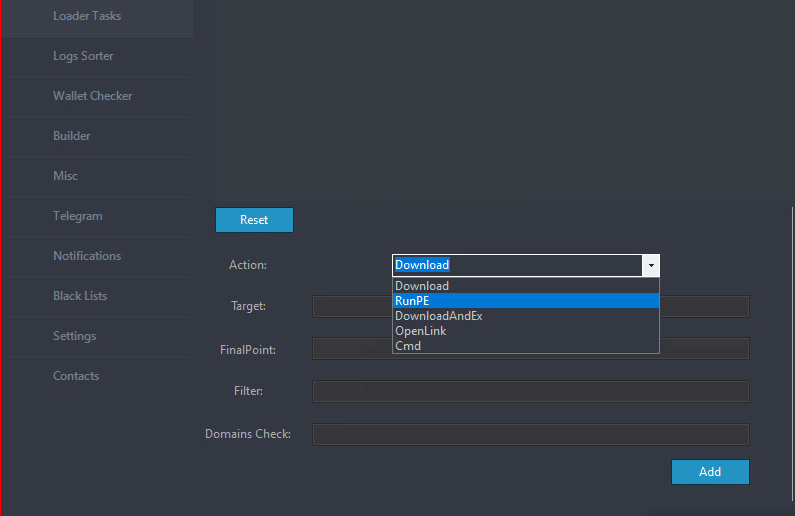
Task: Switch to the Black Lists tab
Action: click(x=97, y=297)
